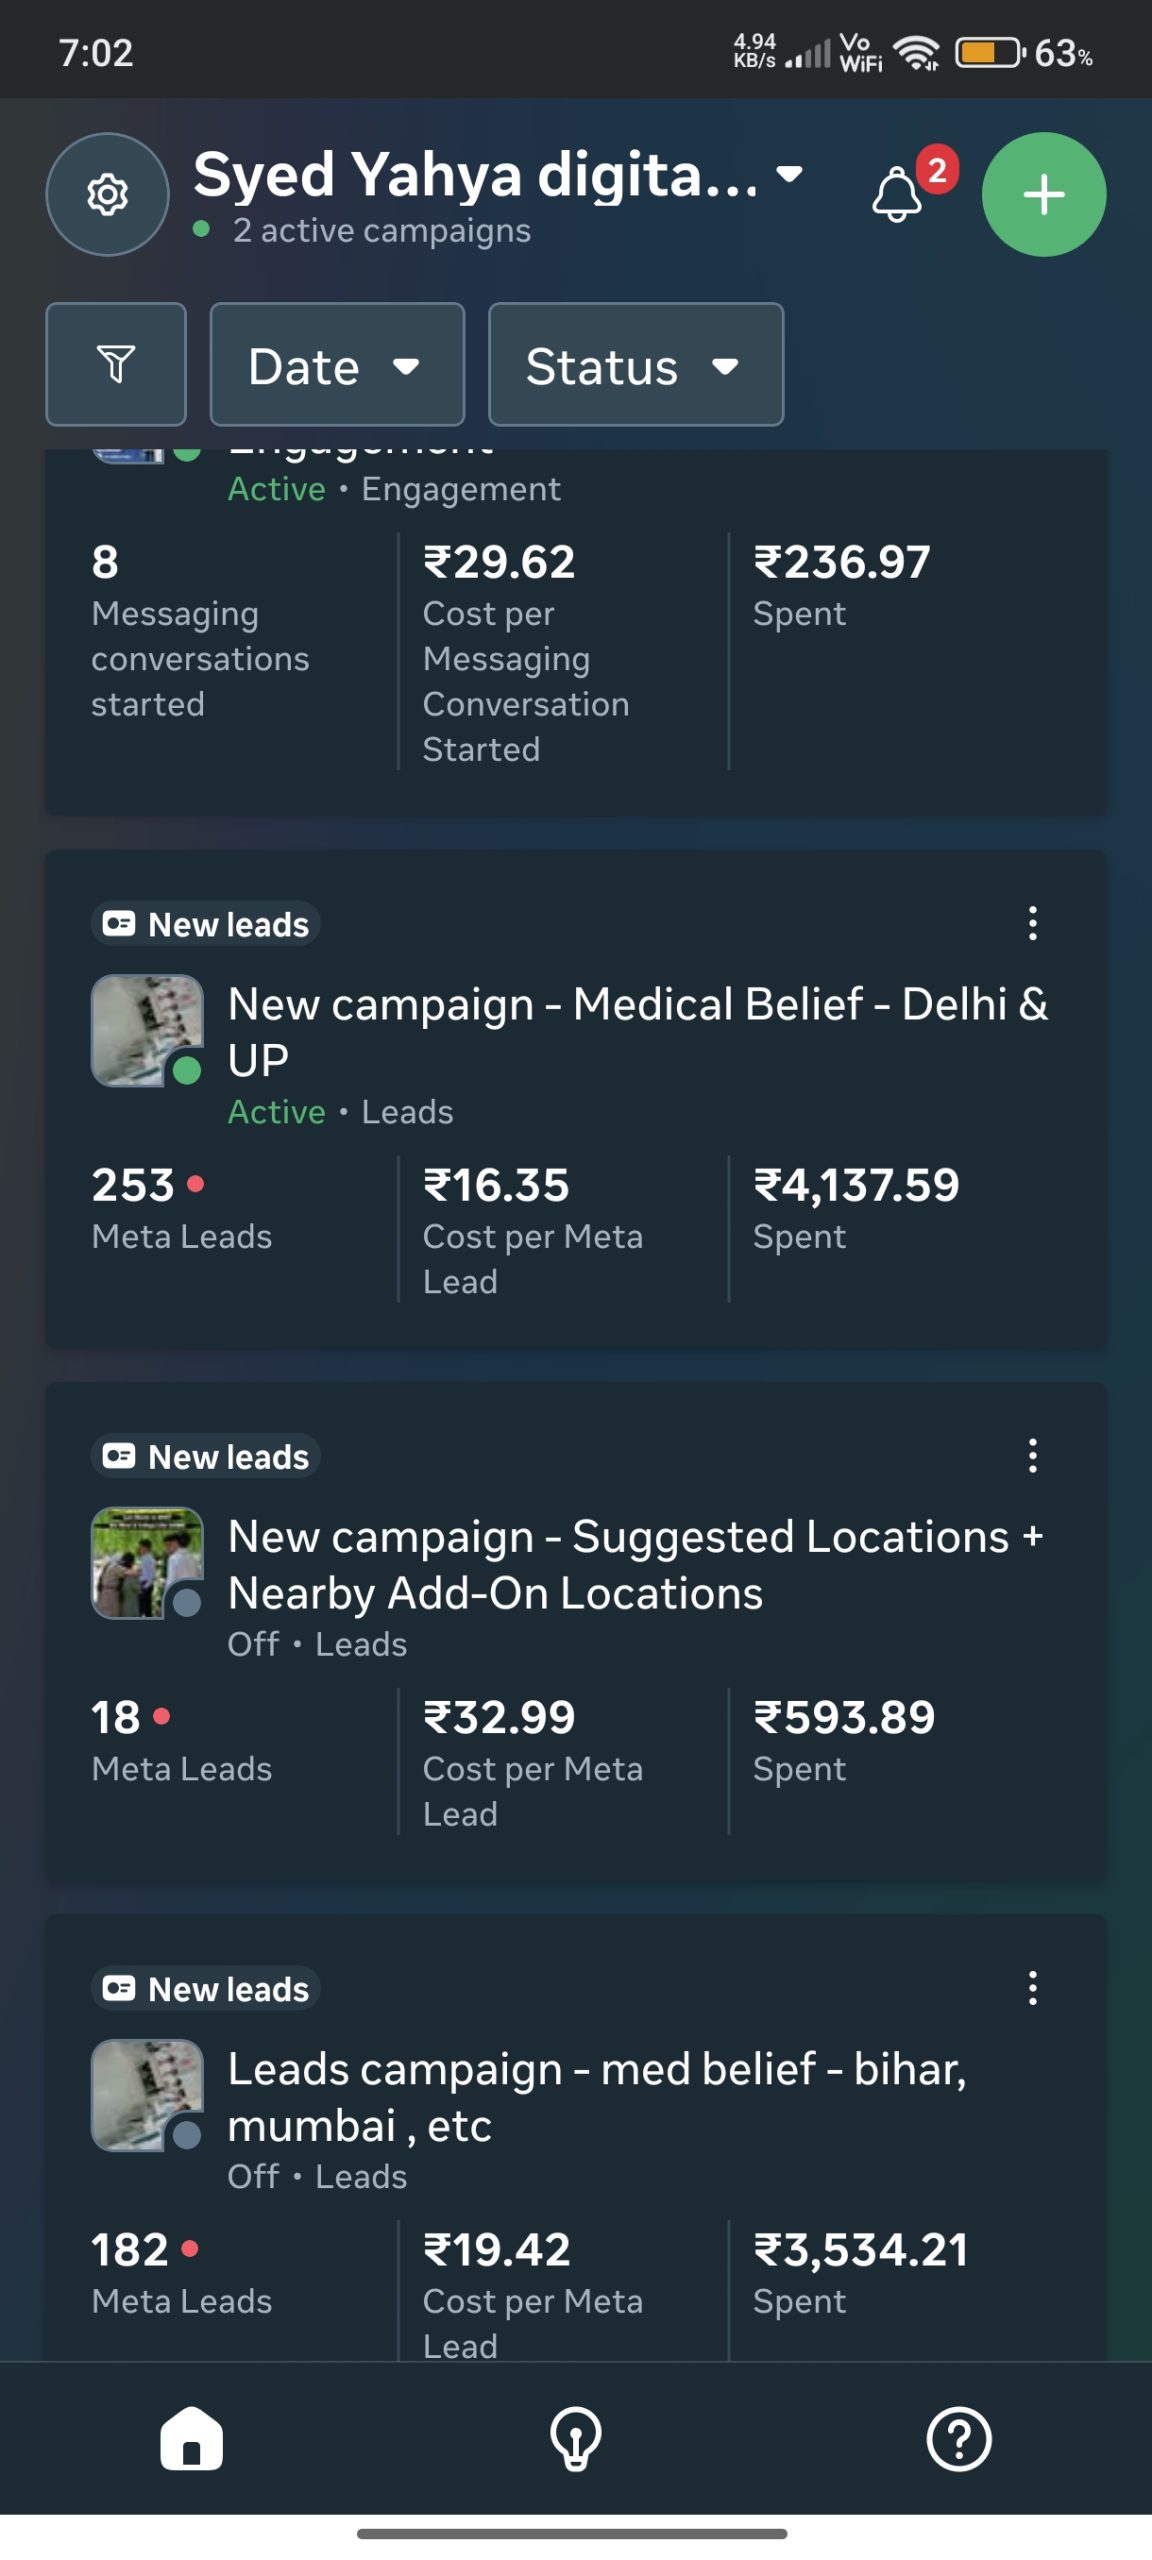Open Leads campaign med belief bihar title
This screenshot has width=1152, height=2560.
point(596,2096)
